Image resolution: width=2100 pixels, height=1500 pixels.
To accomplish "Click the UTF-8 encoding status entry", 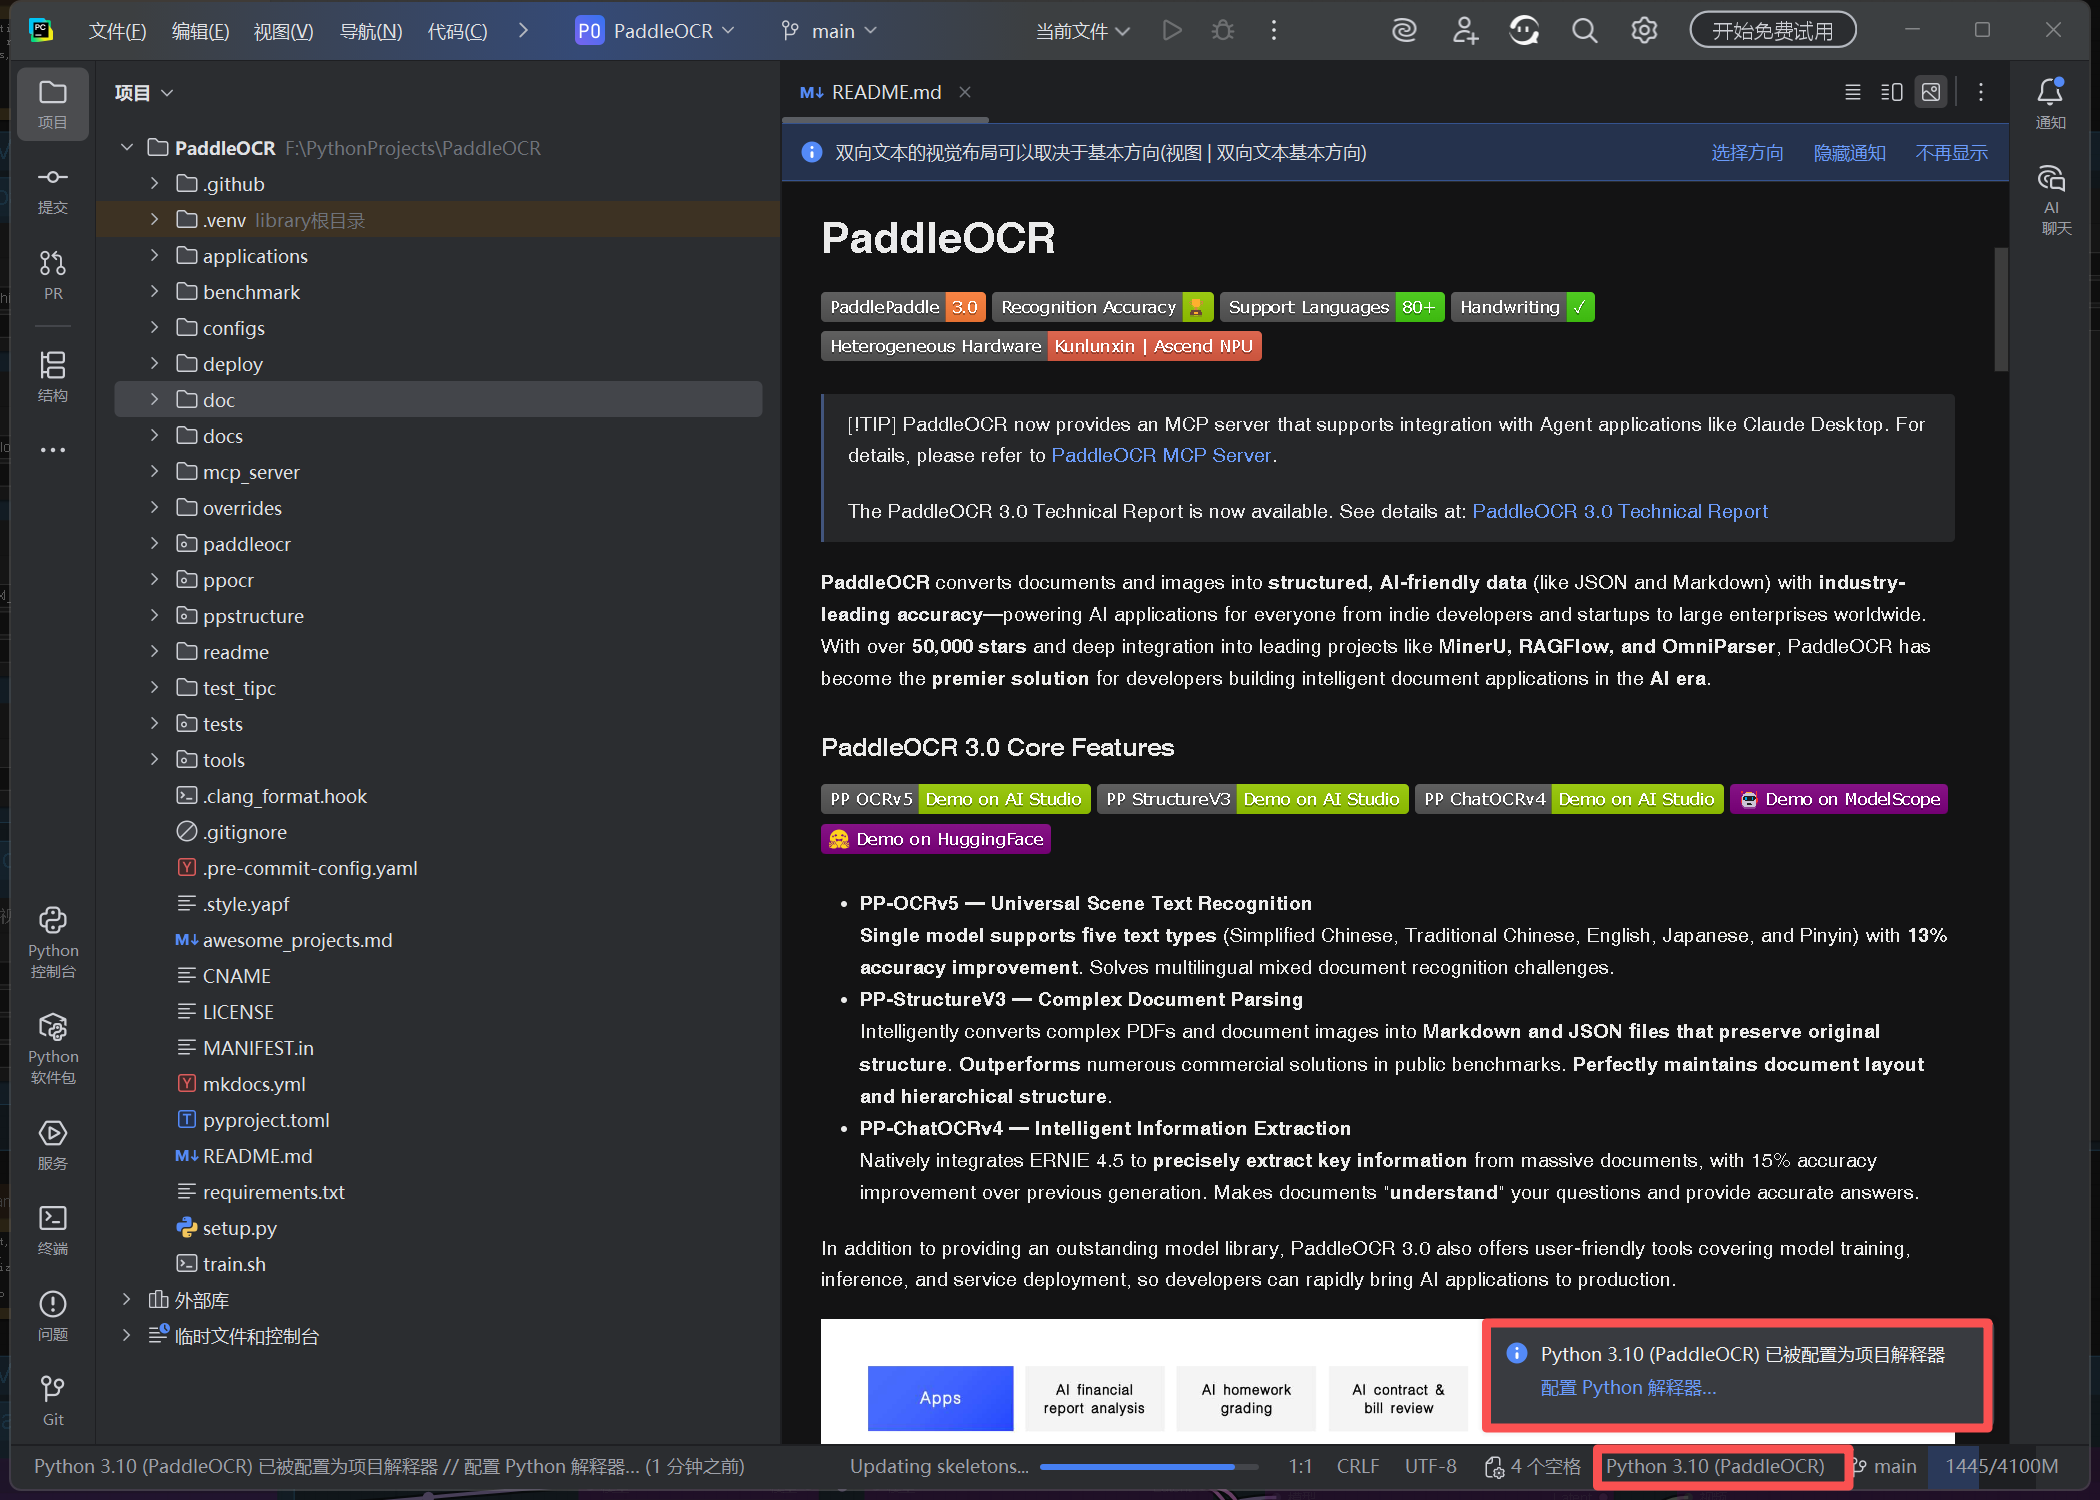I will point(1430,1466).
